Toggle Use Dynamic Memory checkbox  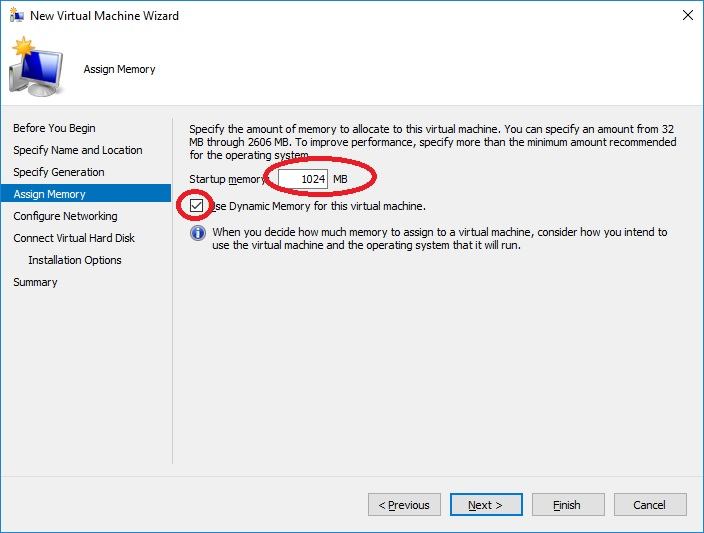[197, 206]
